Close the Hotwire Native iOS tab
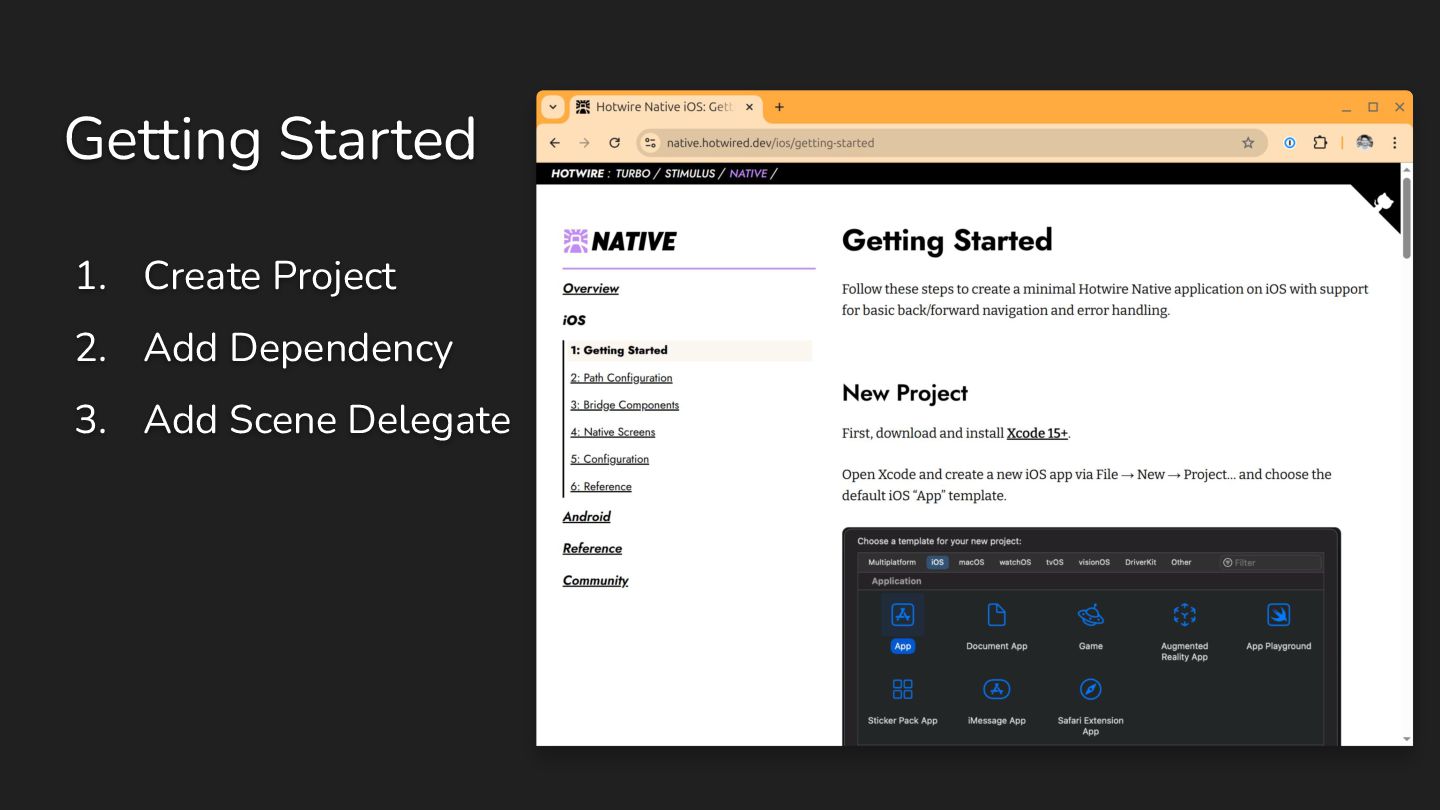This screenshot has width=1440, height=810. [749, 107]
